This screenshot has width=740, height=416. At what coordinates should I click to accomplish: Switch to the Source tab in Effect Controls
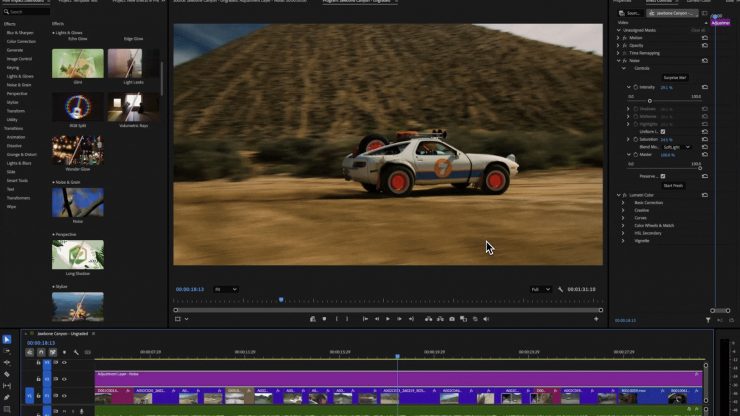click(x=631, y=13)
